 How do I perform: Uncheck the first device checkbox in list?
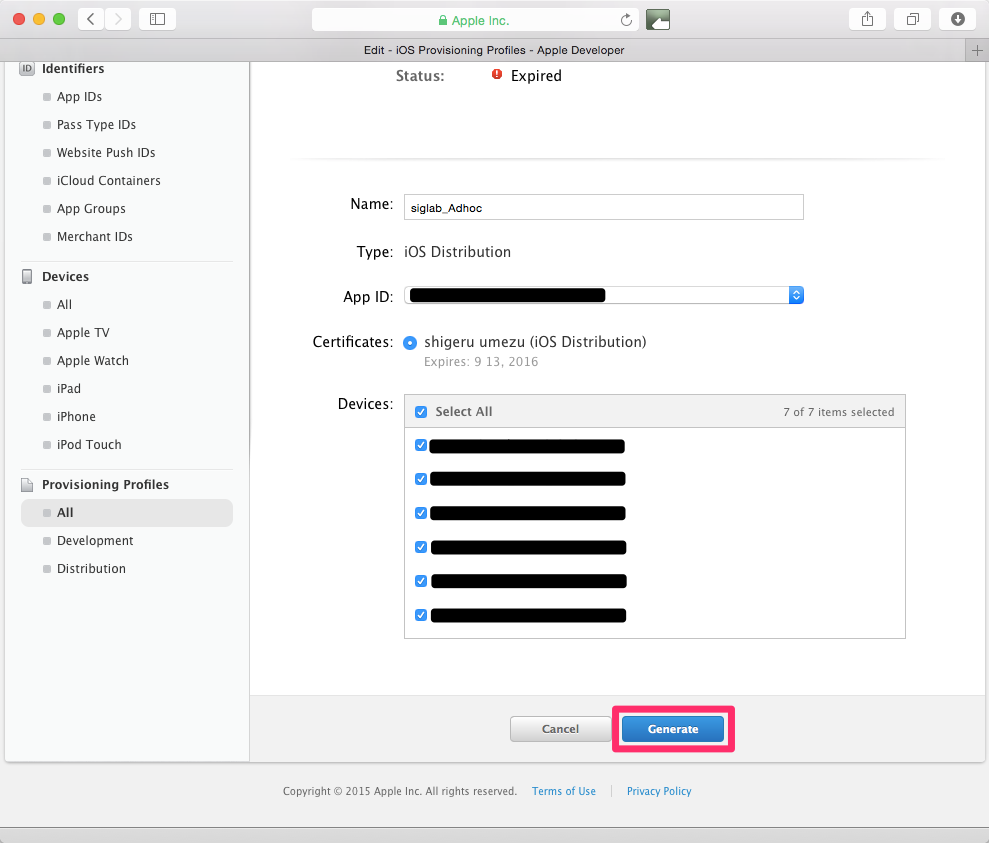pyautogui.click(x=421, y=445)
